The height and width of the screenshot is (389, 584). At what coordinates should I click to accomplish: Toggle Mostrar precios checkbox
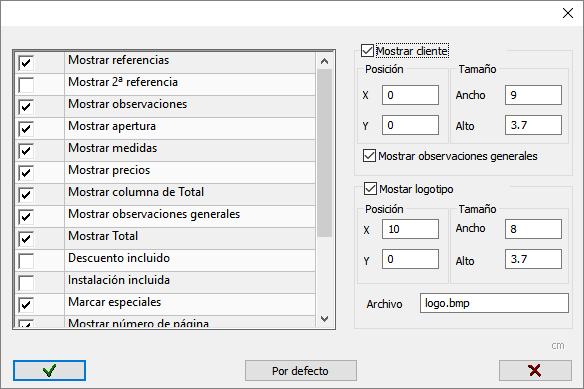click(x=26, y=173)
